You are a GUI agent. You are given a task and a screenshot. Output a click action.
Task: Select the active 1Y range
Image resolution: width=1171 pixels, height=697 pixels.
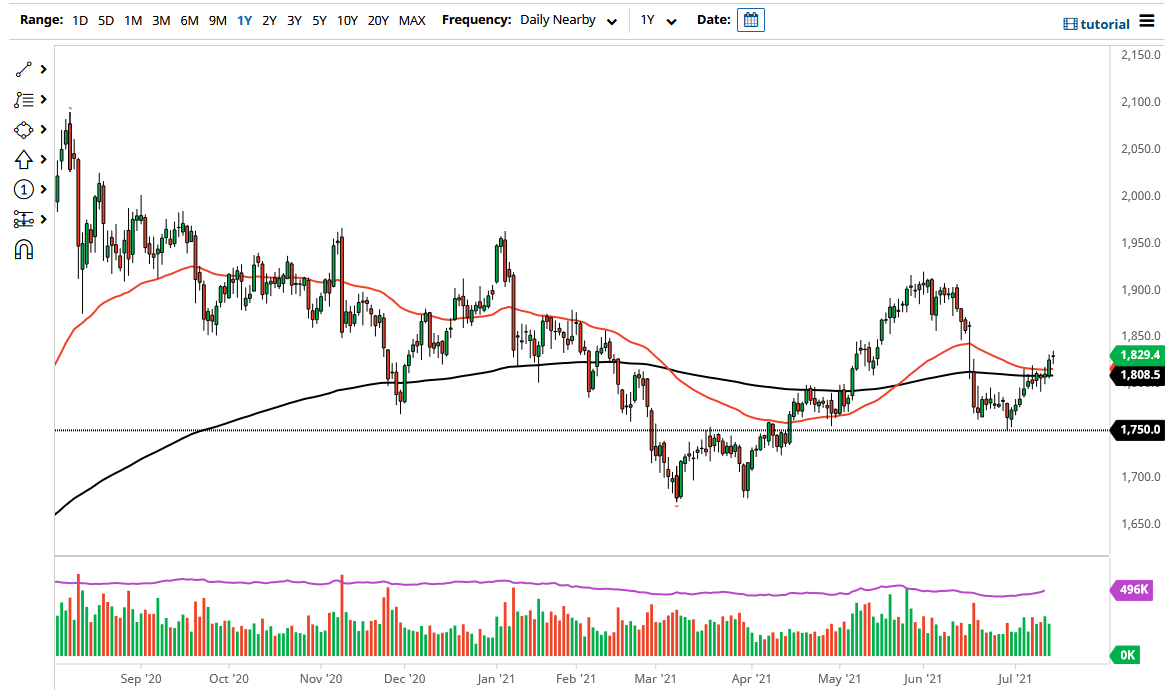pyautogui.click(x=244, y=20)
